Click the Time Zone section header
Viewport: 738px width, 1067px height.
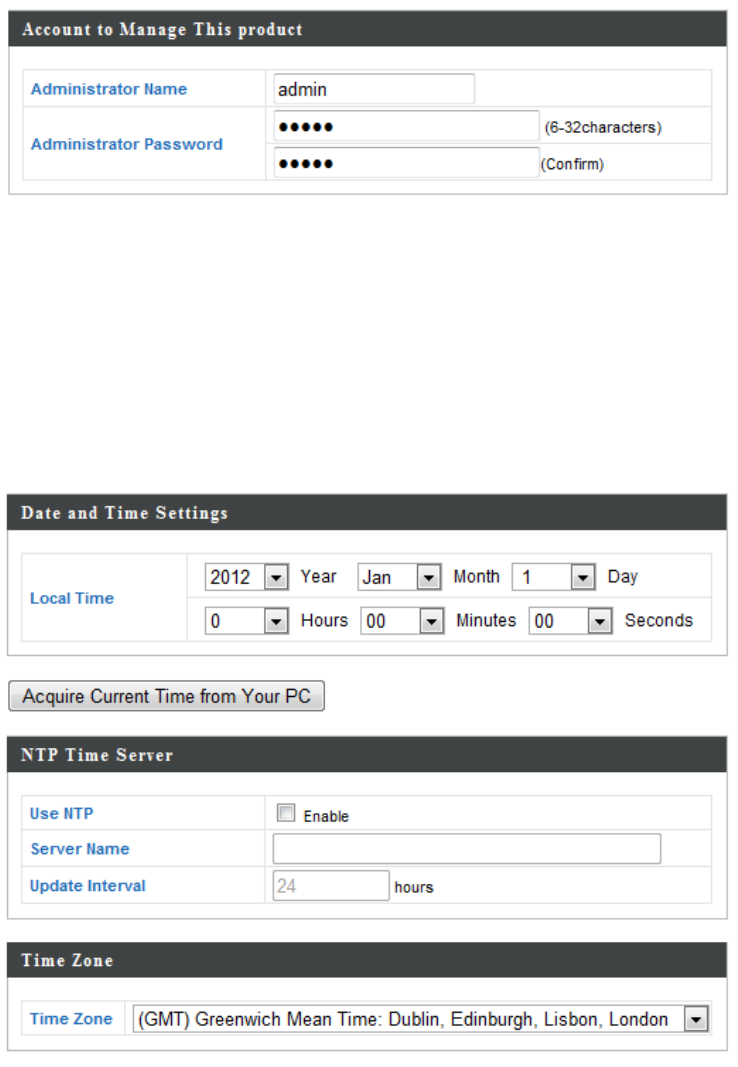coord(67,961)
